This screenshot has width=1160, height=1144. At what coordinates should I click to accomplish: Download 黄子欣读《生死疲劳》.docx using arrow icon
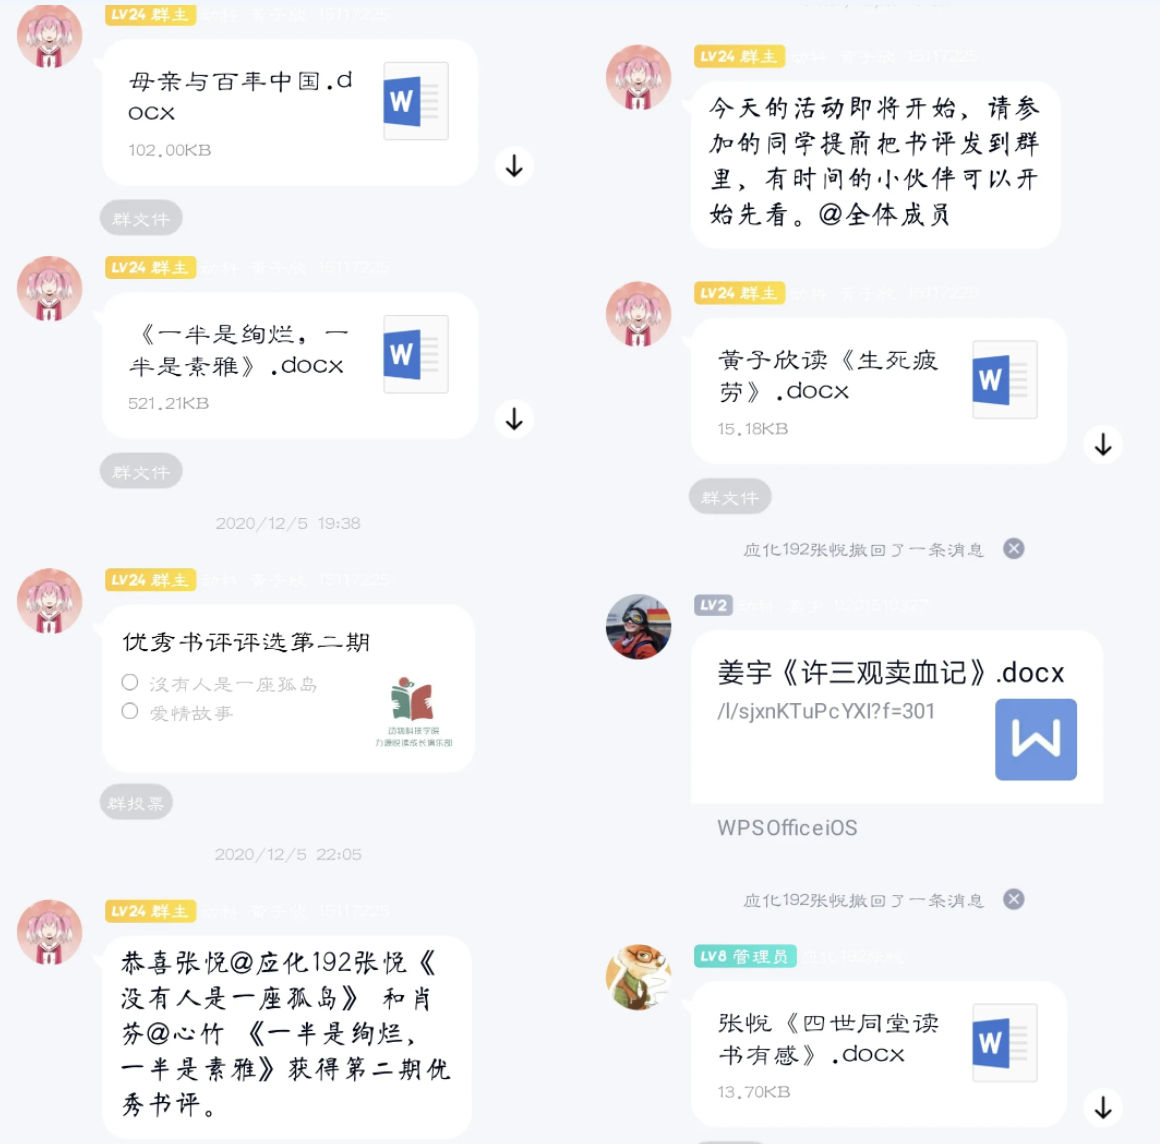(x=1103, y=445)
